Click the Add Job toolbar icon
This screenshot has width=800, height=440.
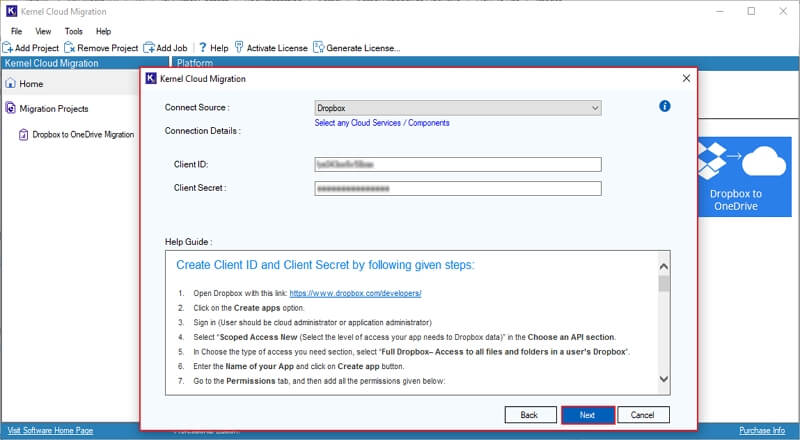click(148, 48)
